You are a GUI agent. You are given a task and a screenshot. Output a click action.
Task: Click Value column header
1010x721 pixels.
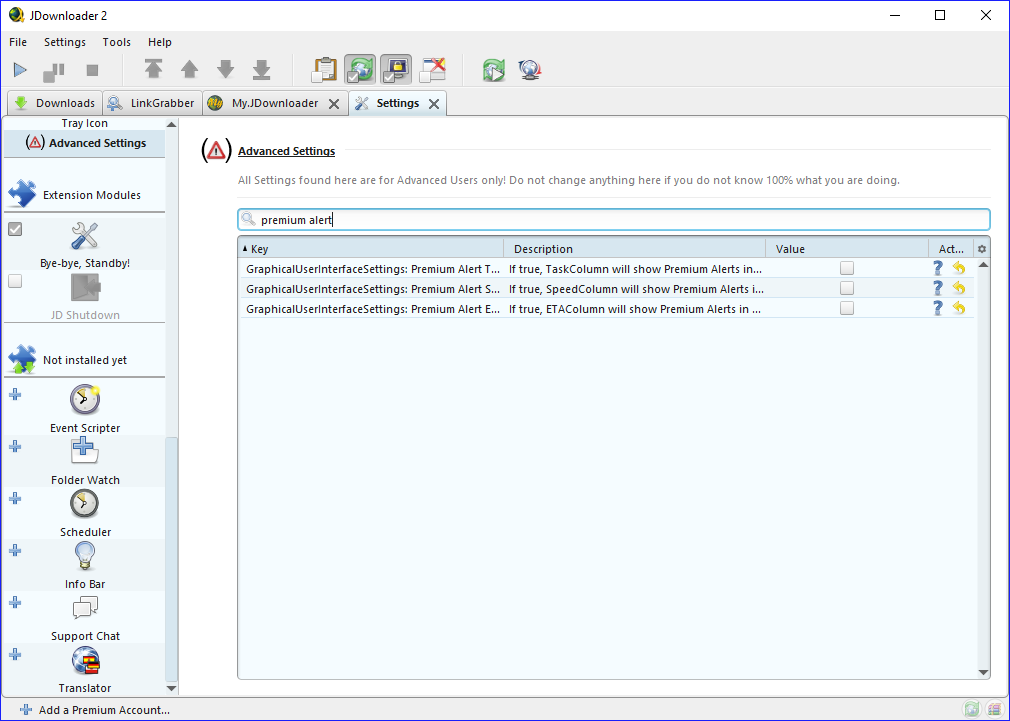point(847,249)
